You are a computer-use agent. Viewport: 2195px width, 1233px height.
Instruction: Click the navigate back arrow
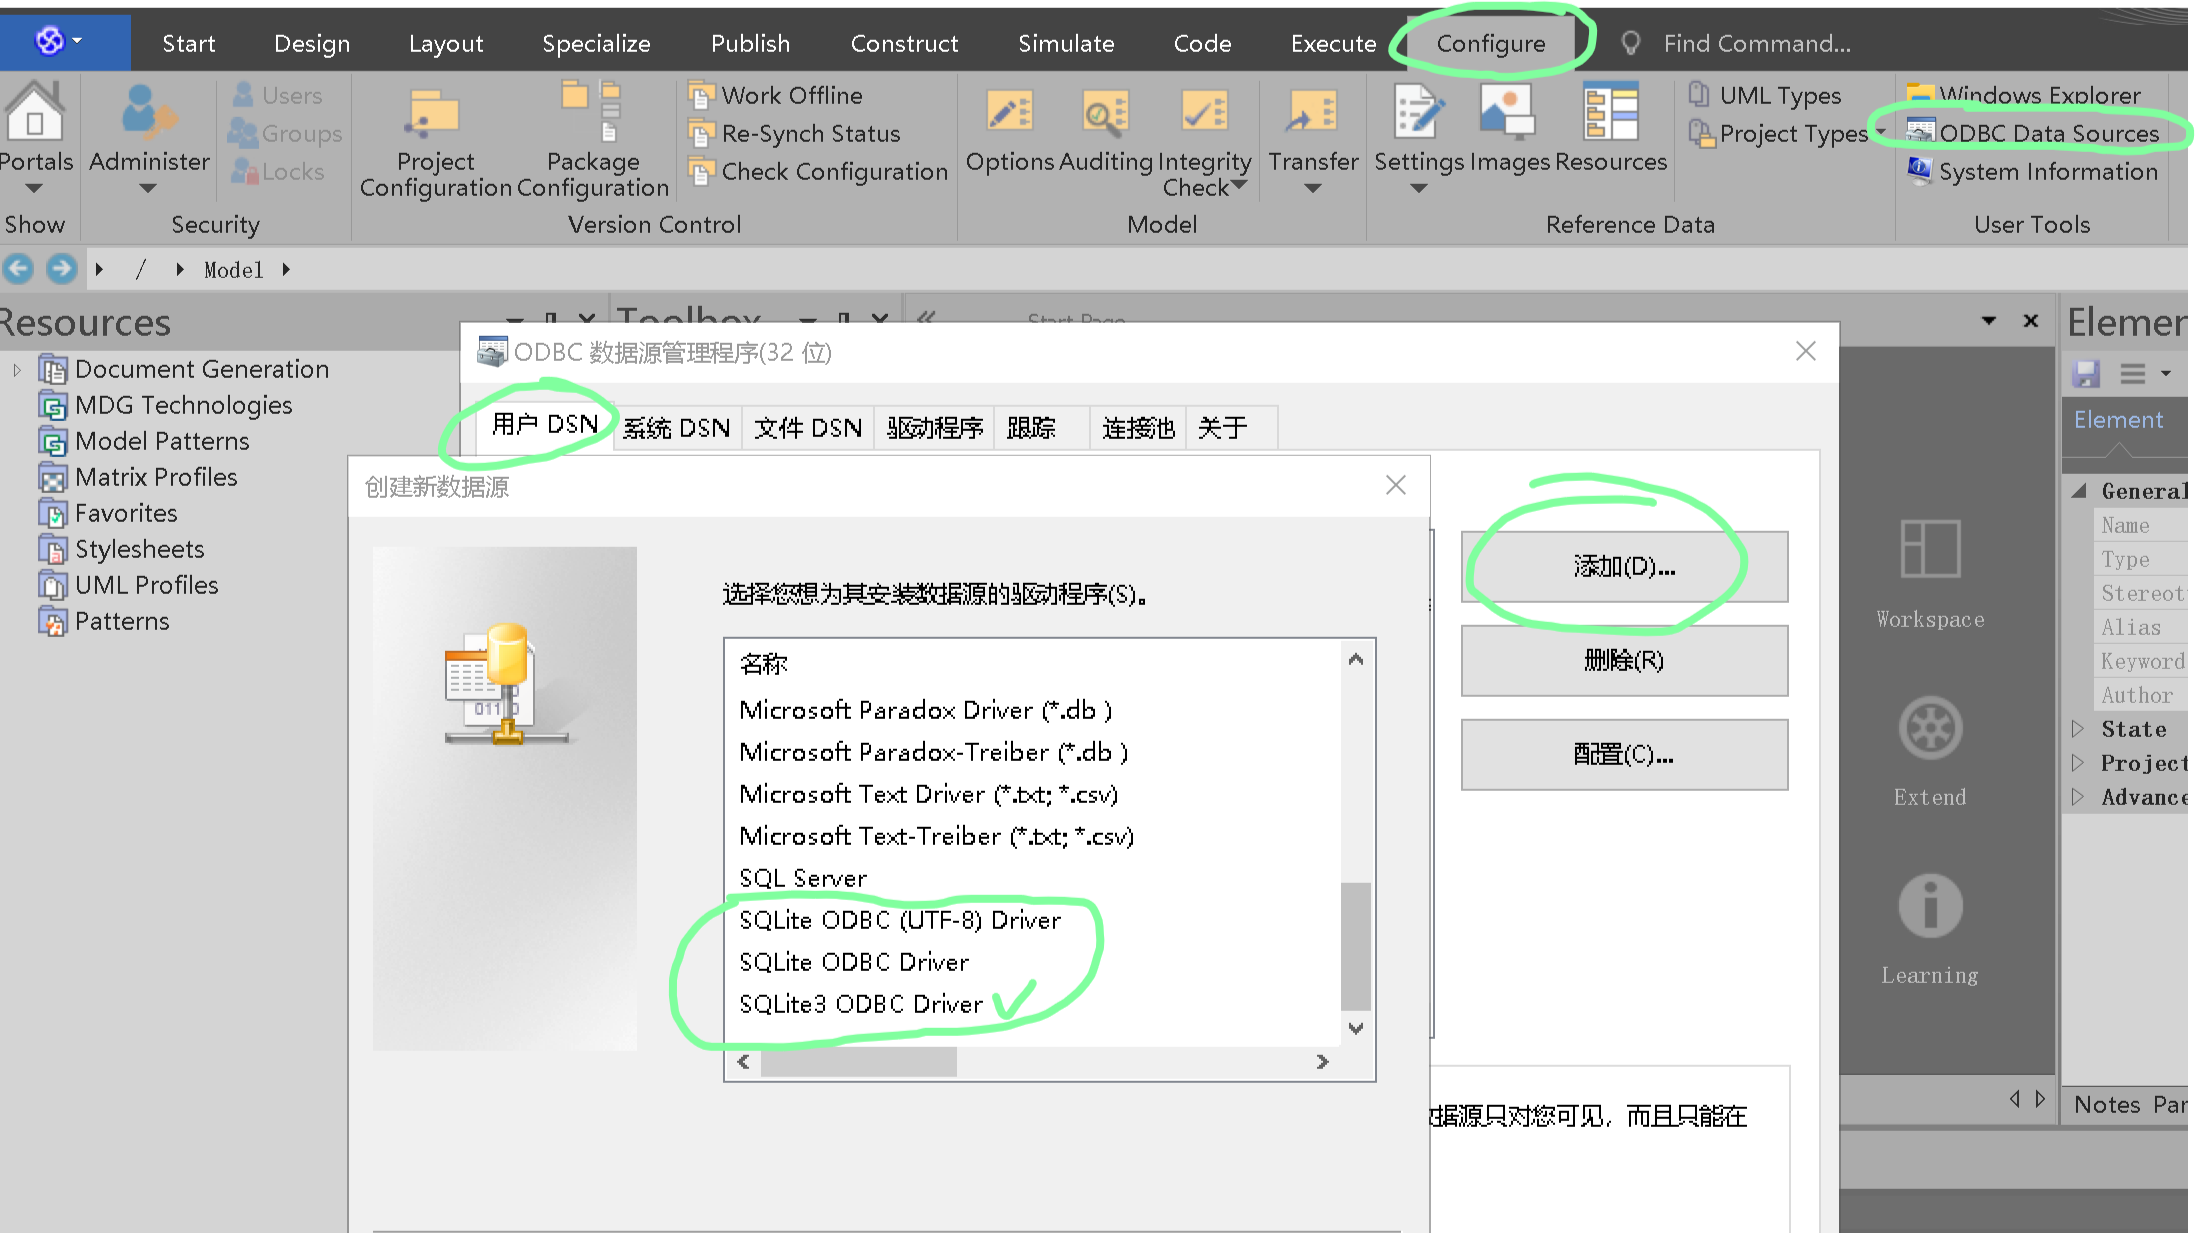click(19, 269)
